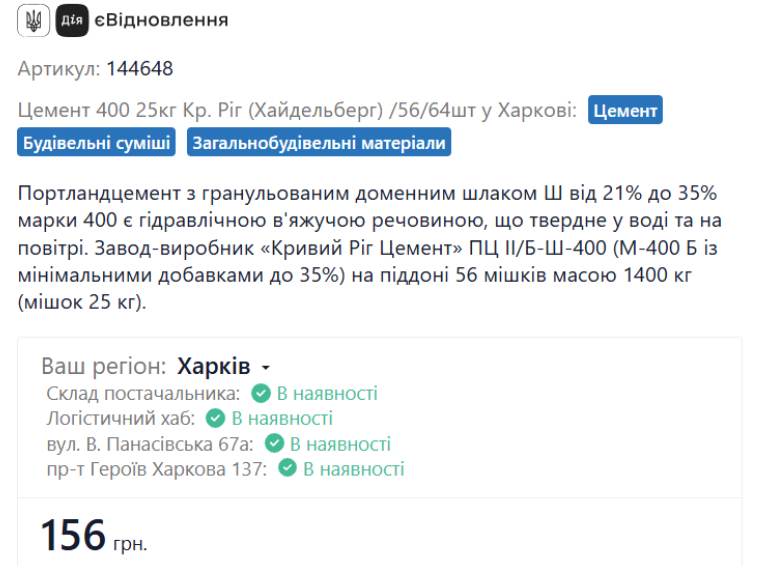Click В наявності next to Логістичний хаб

coord(282,418)
